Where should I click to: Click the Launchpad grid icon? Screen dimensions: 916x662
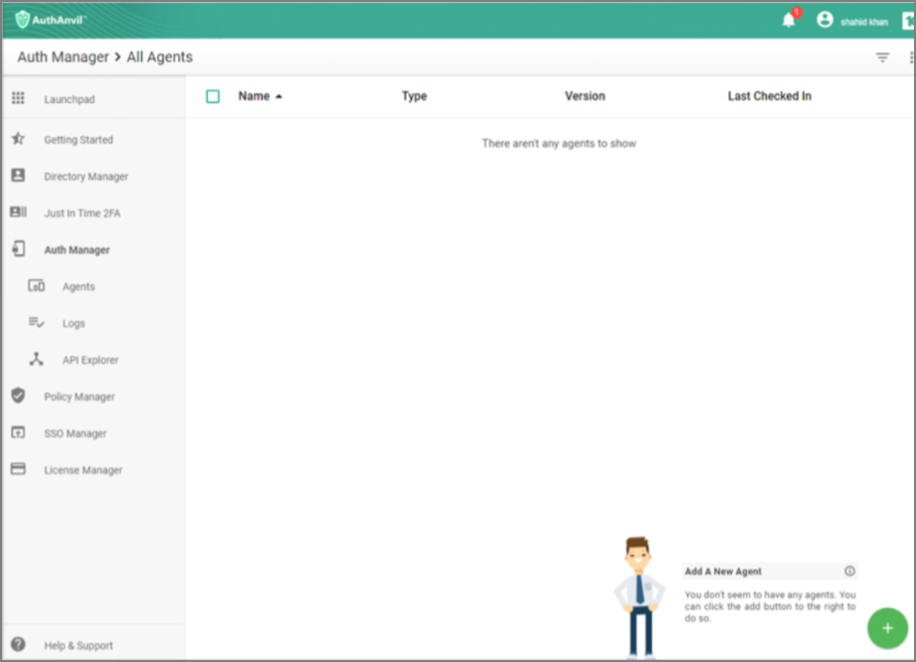point(18,98)
